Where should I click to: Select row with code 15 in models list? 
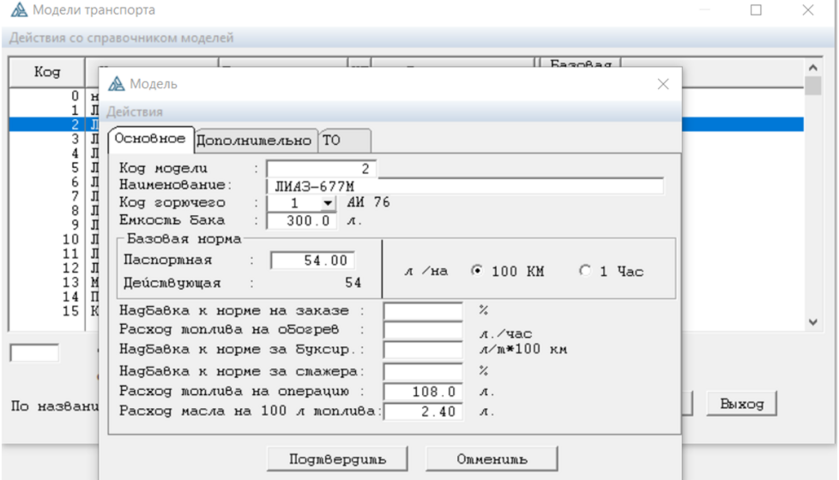tap(54, 311)
